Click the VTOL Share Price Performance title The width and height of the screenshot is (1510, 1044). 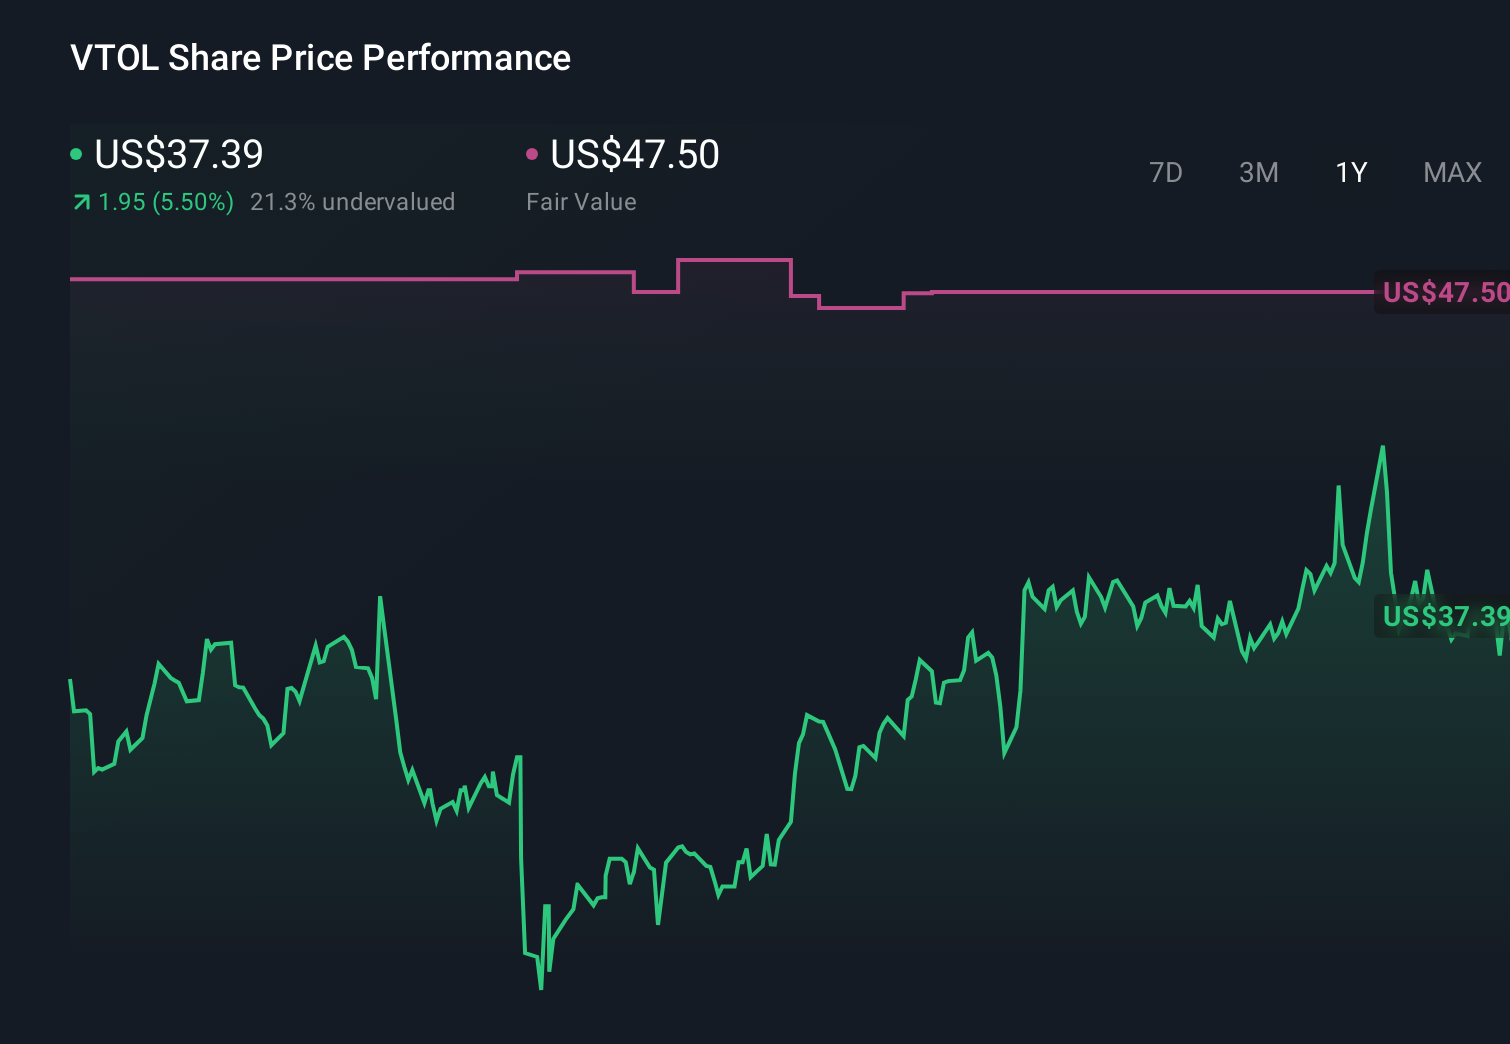[319, 58]
